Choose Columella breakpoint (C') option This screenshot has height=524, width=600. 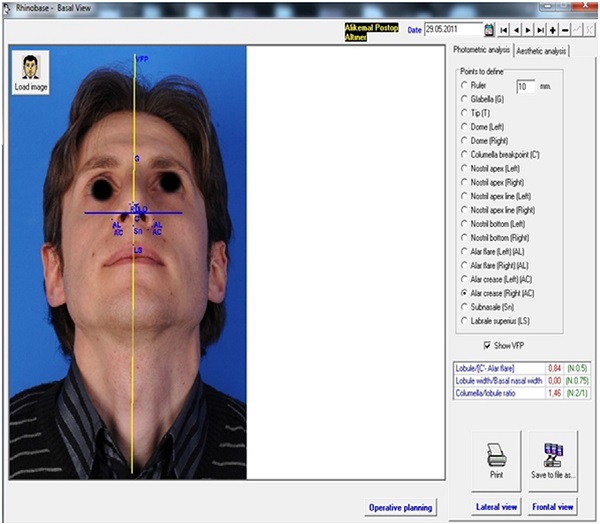tap(464, 155)
